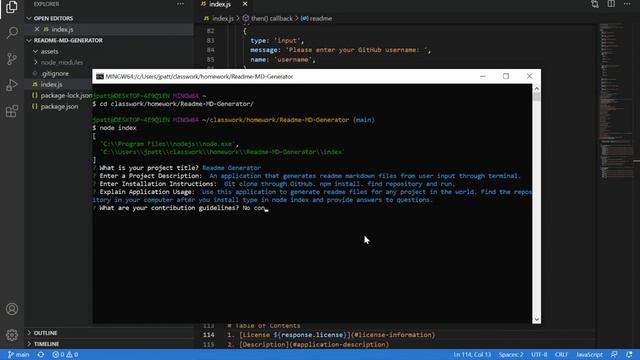The image size is (640, 360).
Task: Change indentation via Spaces: 2
Action: coord(511,354)
